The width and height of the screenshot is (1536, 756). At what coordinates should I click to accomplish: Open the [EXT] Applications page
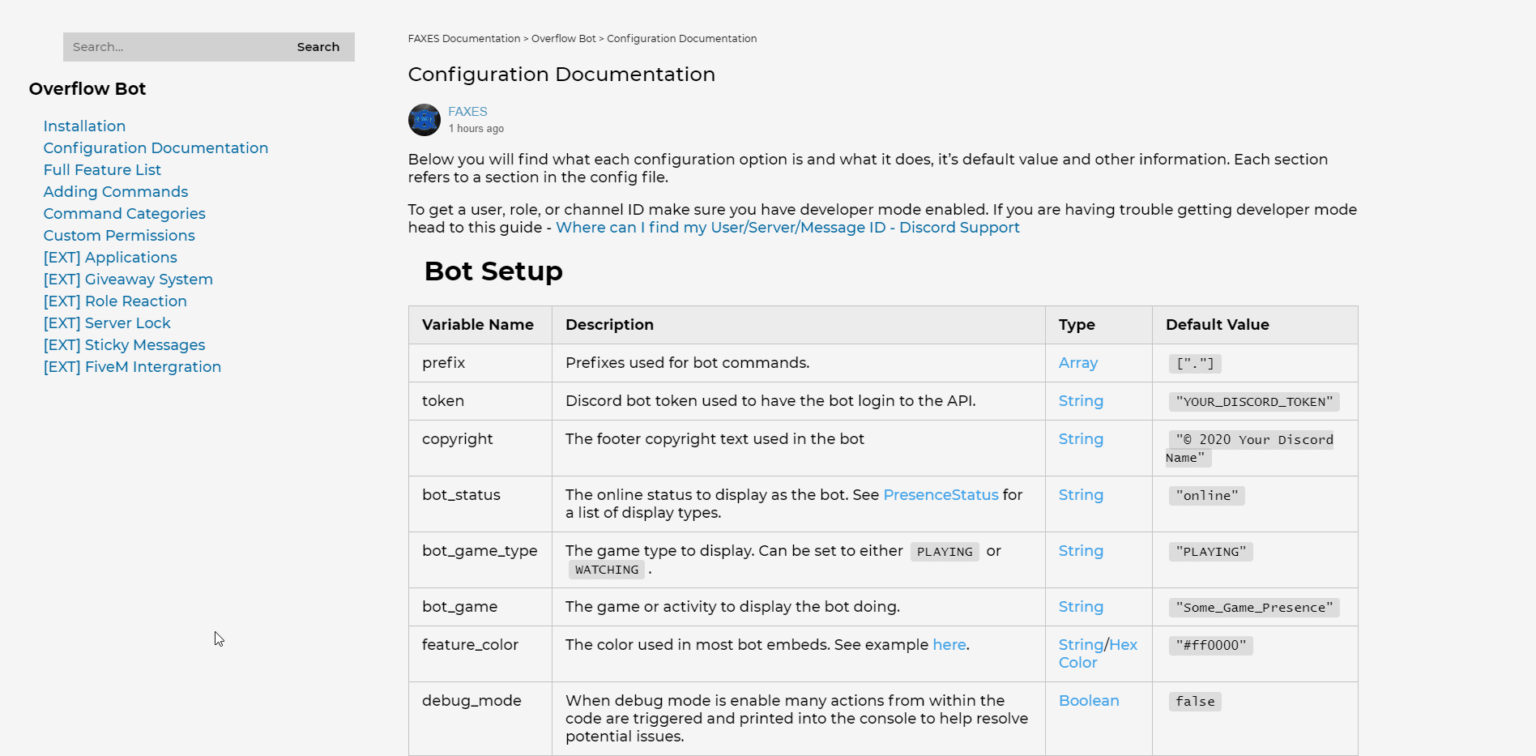110,257
